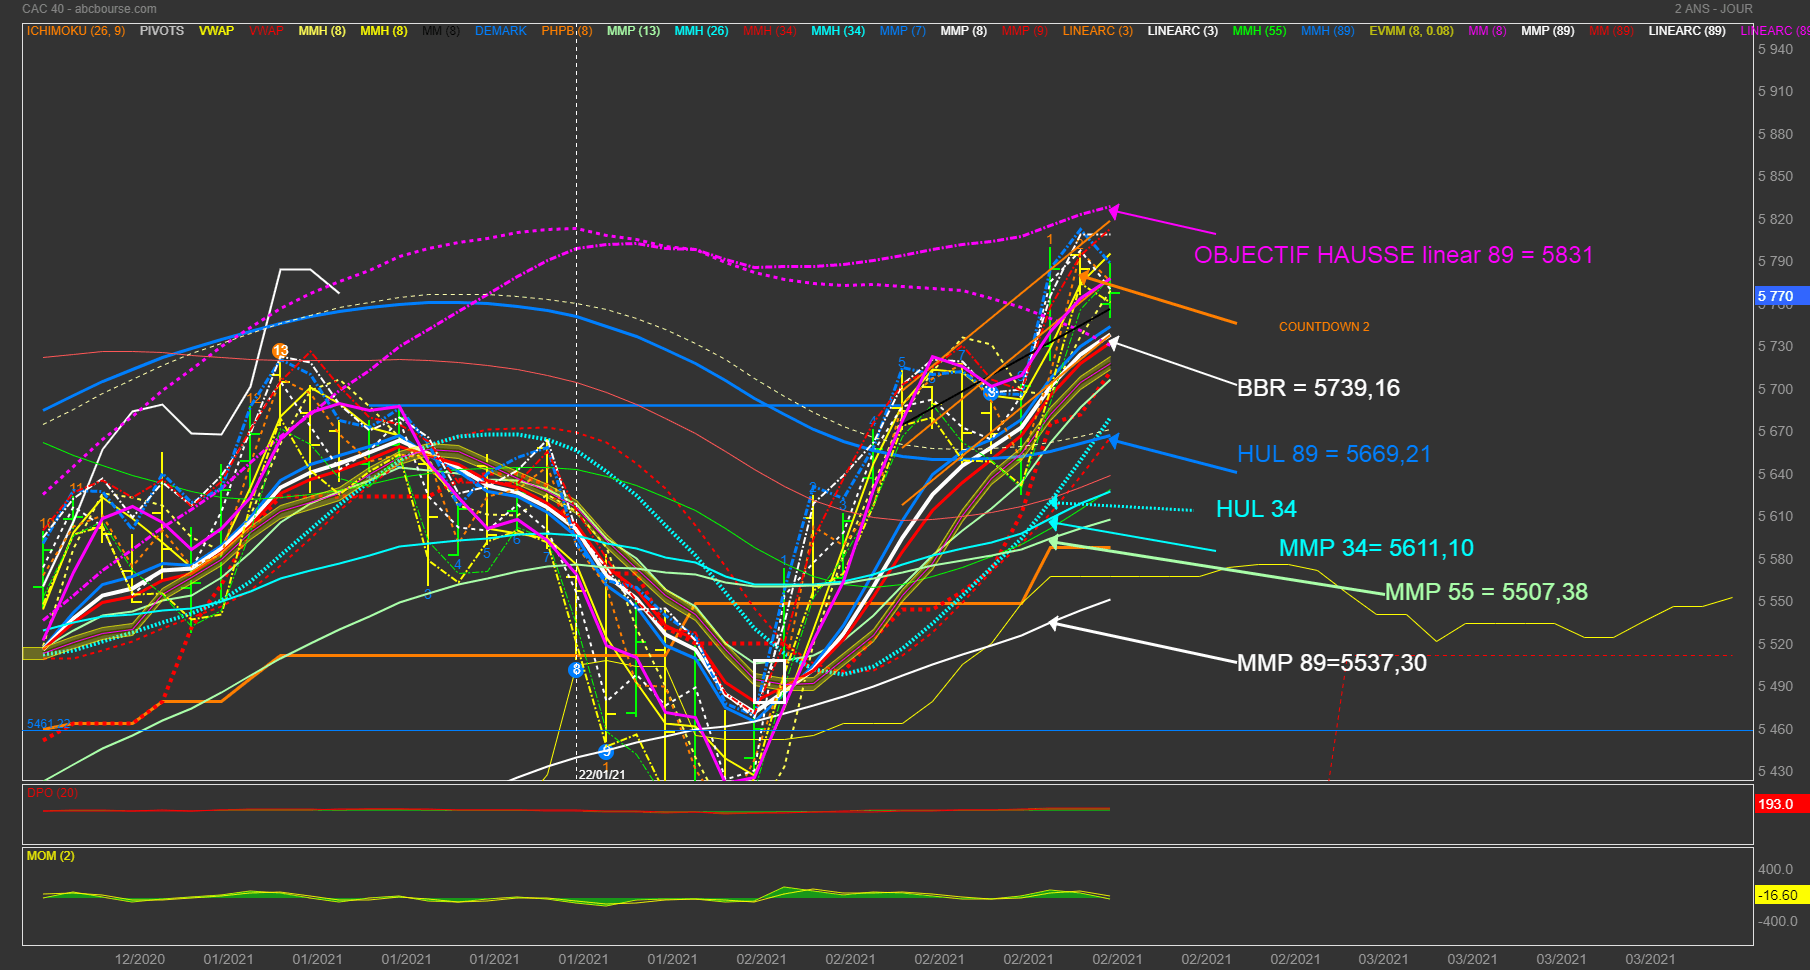Click the DPO (20) panel label

click(x=52, y=793)
